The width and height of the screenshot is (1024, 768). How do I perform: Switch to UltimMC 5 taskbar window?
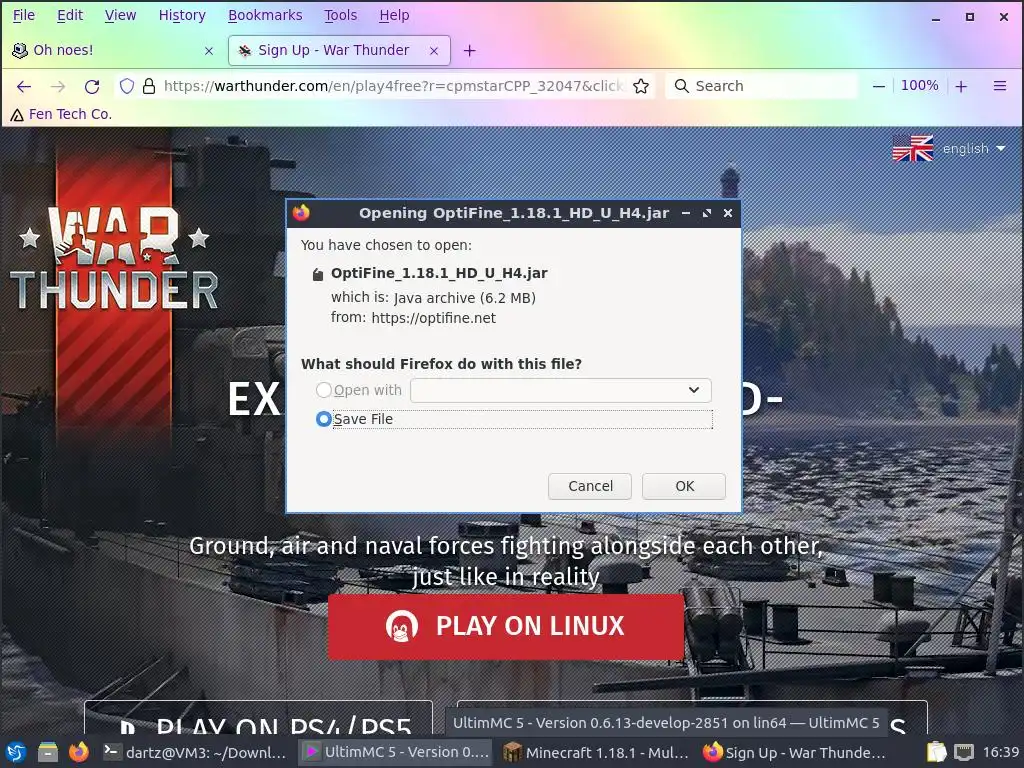click(x=397, y=752)
